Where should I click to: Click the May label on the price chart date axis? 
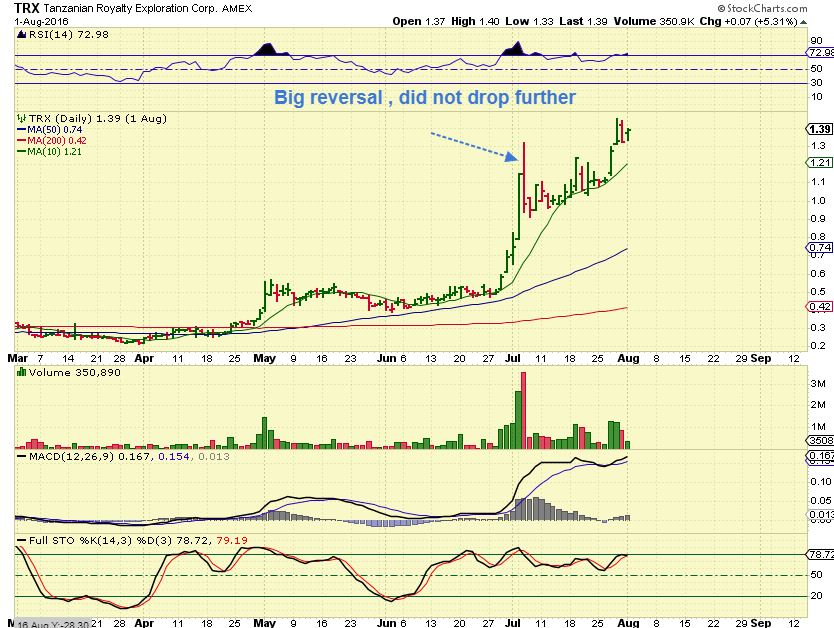click(264, 358)
